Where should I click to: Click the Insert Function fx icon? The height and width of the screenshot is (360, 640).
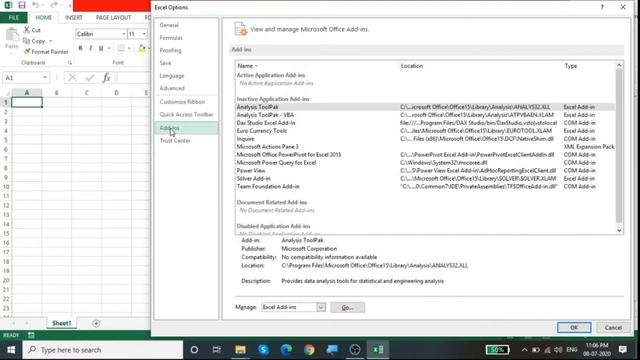[106, 78]
